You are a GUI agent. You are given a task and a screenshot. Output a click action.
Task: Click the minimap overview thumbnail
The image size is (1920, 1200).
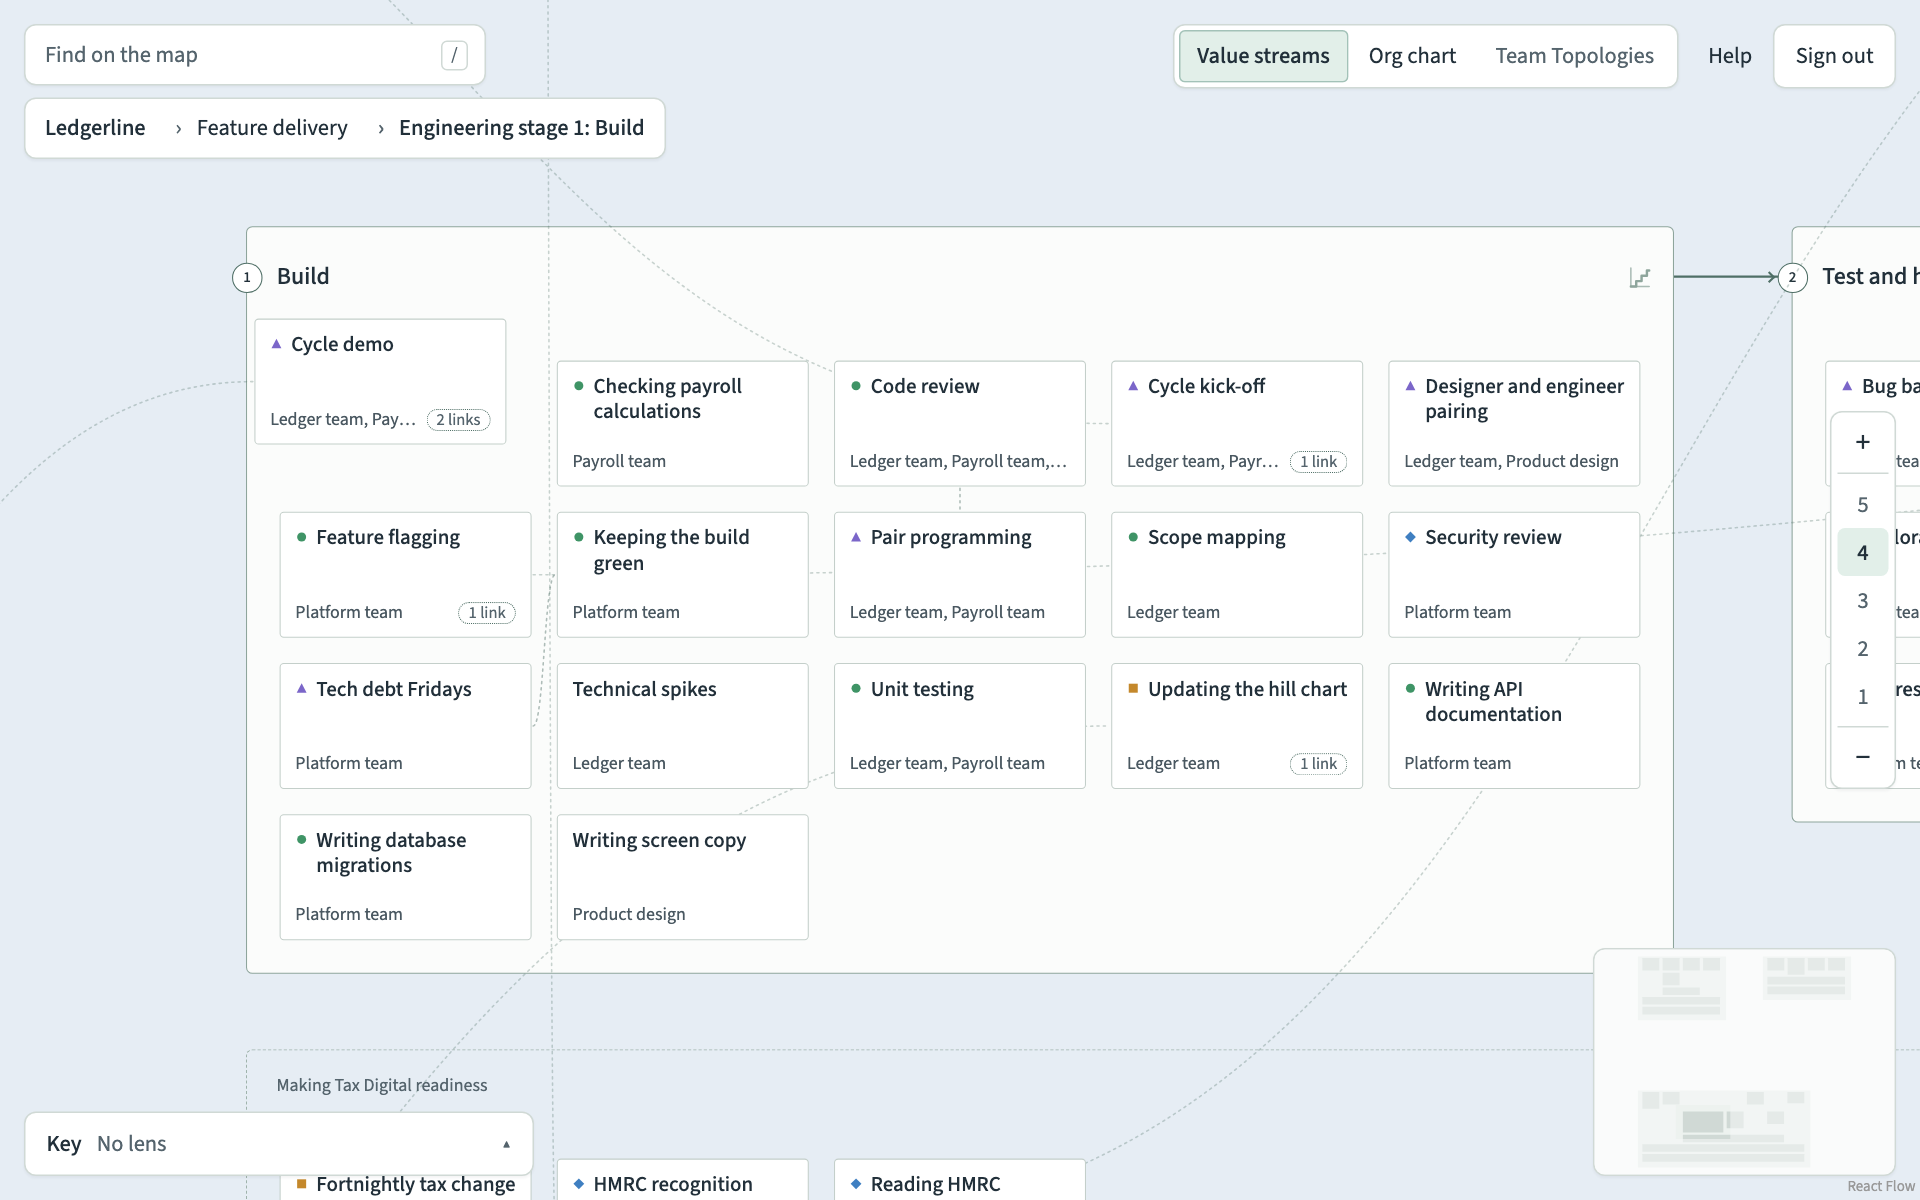point(1744,1062)
